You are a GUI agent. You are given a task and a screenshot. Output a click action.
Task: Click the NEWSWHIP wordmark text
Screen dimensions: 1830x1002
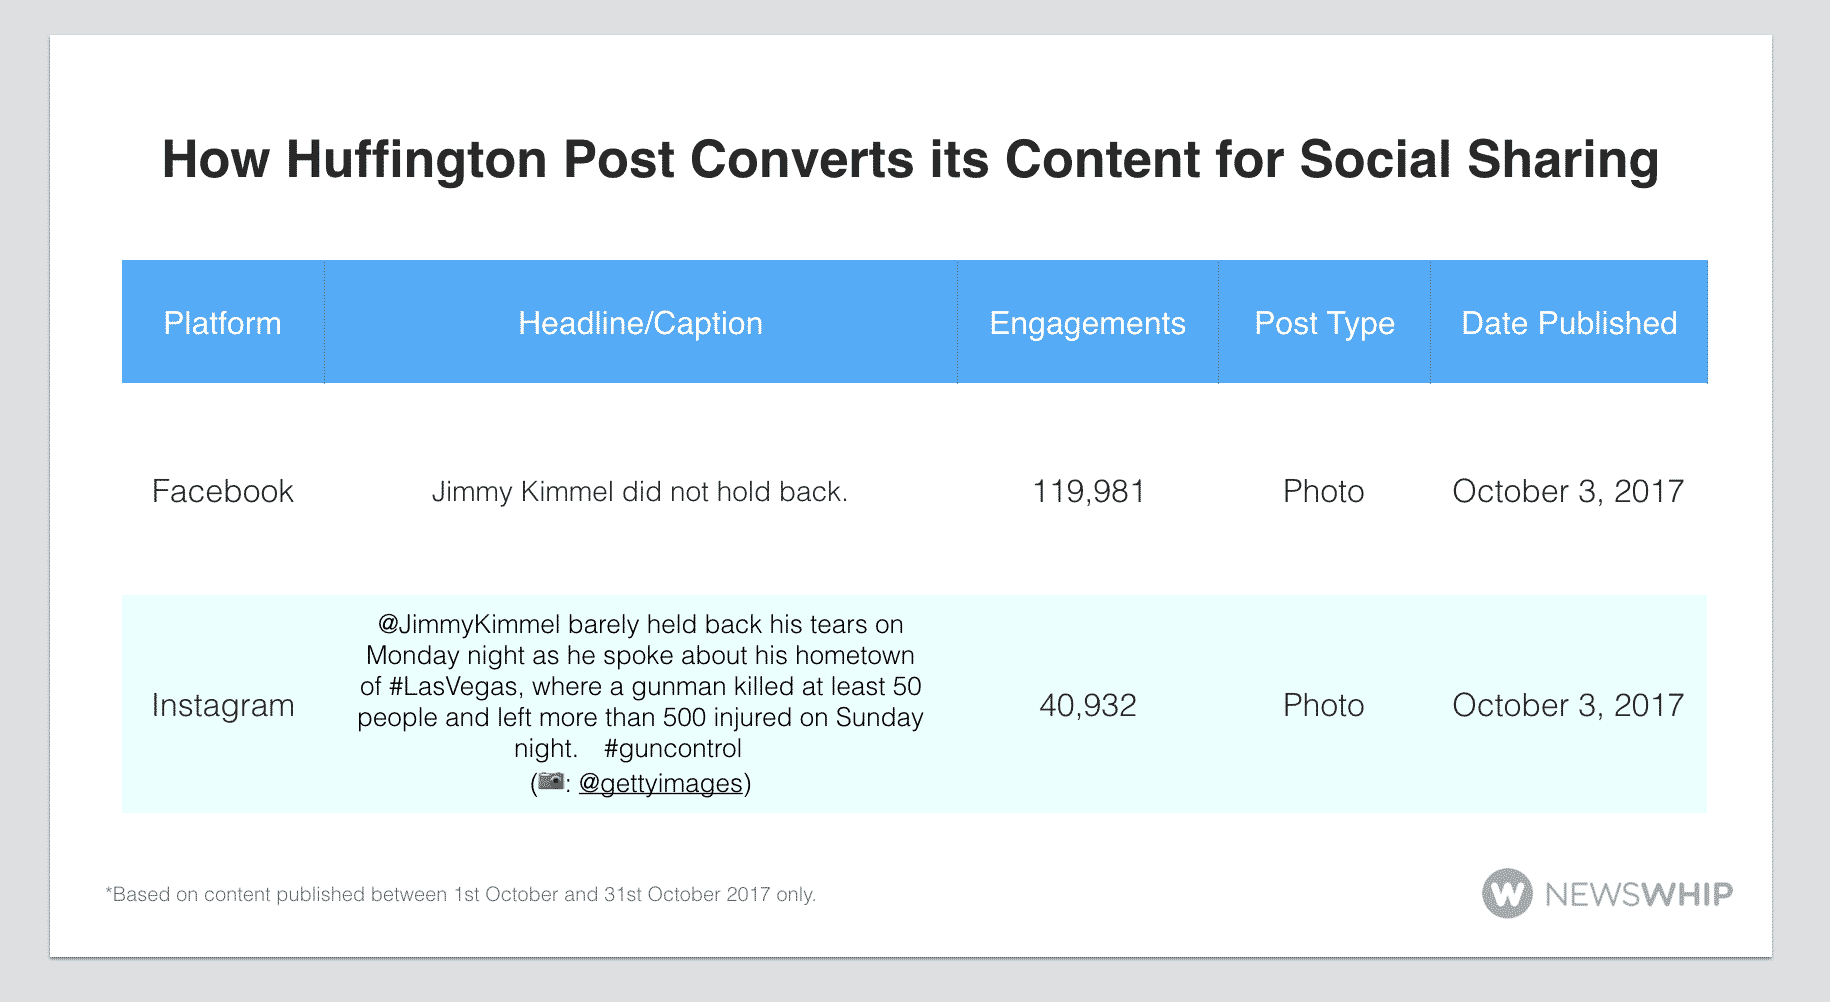(x=1638, y=894)
